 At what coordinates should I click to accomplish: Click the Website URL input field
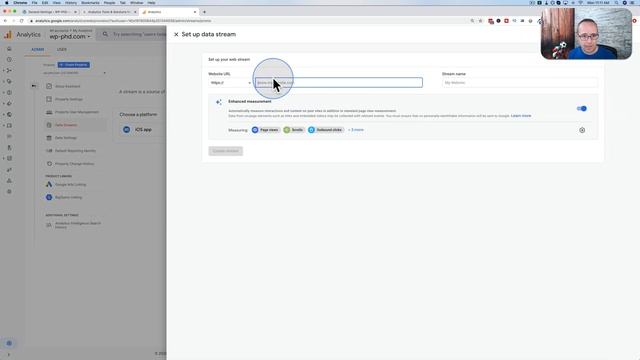339,82
